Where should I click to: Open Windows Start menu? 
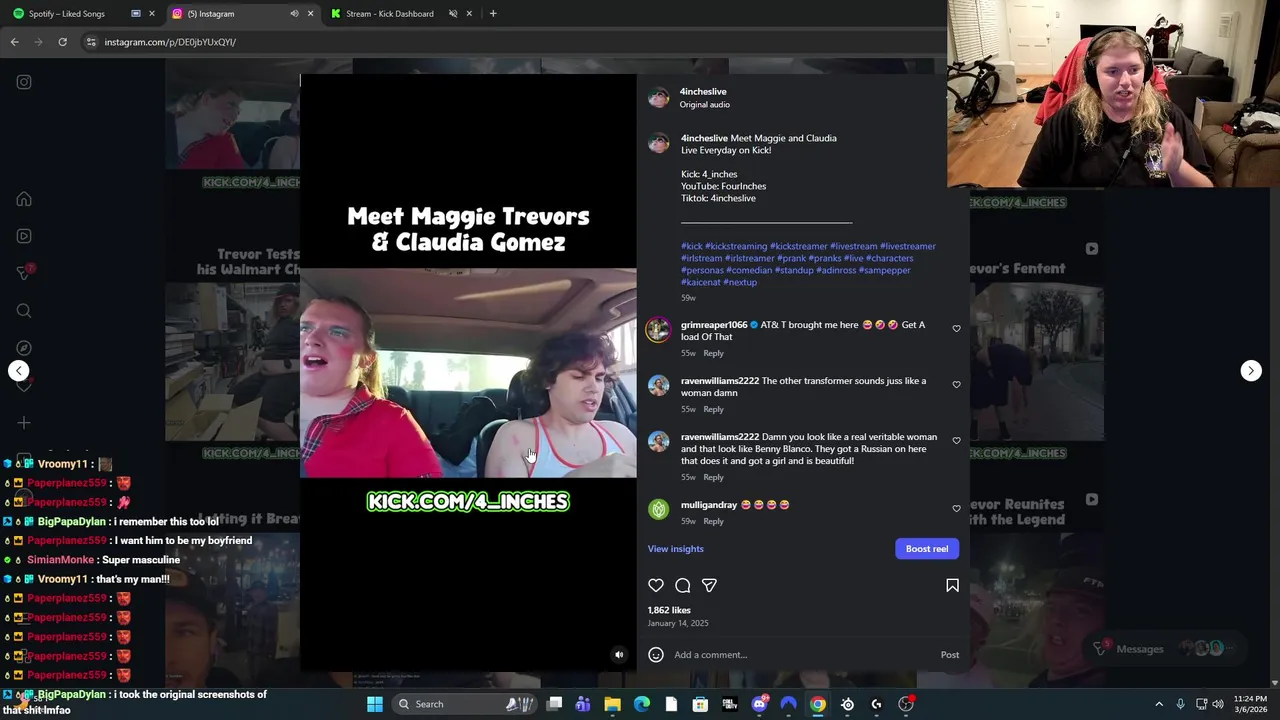tap(375, 704)
